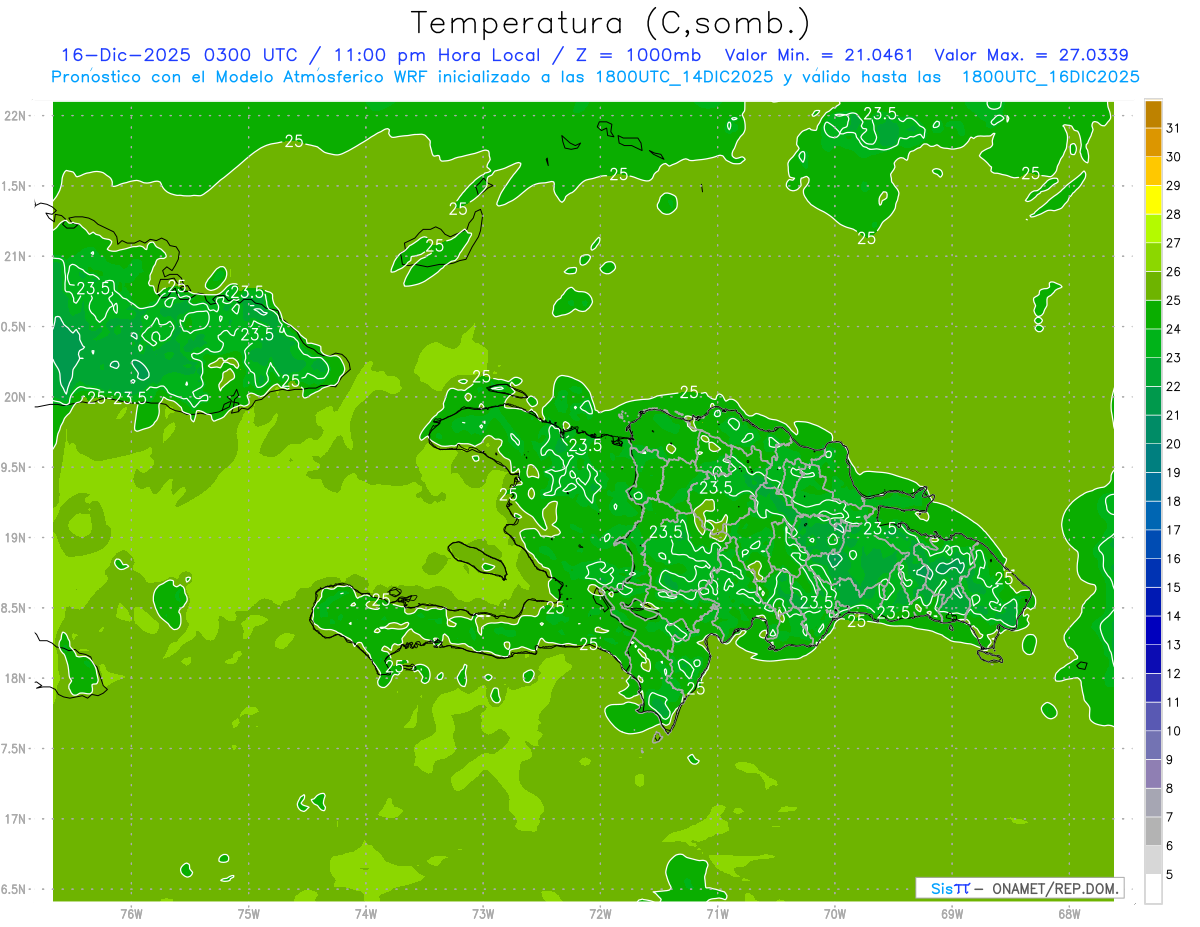This screenshot has width=1200, height=927.
Task: Click the colorbar label 14
Action: [x=1174, y=616]
